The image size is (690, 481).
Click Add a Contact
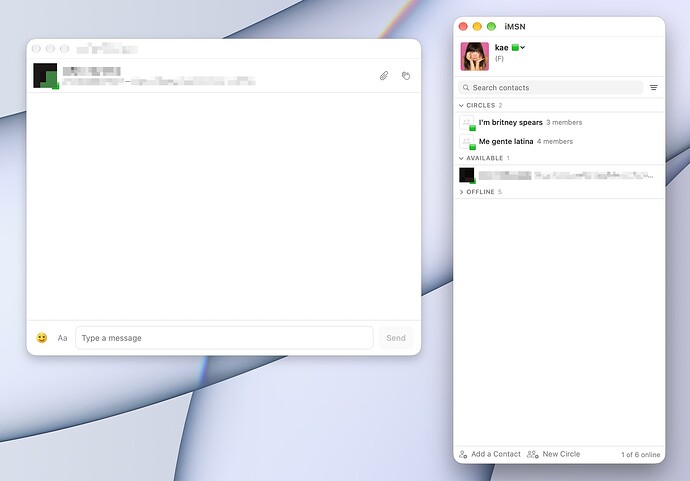click(x=490, y=454)
